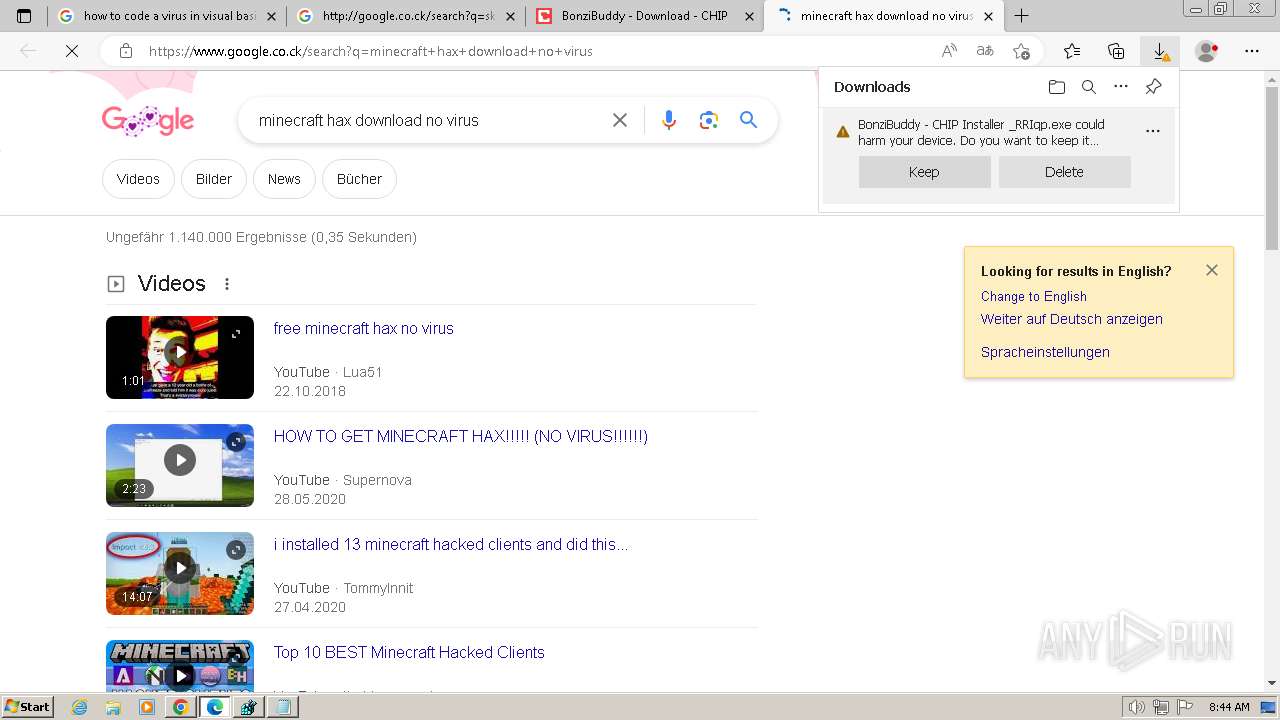Open the tab actions menu icon
This screenshot has height=720, width=1280.
(x=24, y=16)
